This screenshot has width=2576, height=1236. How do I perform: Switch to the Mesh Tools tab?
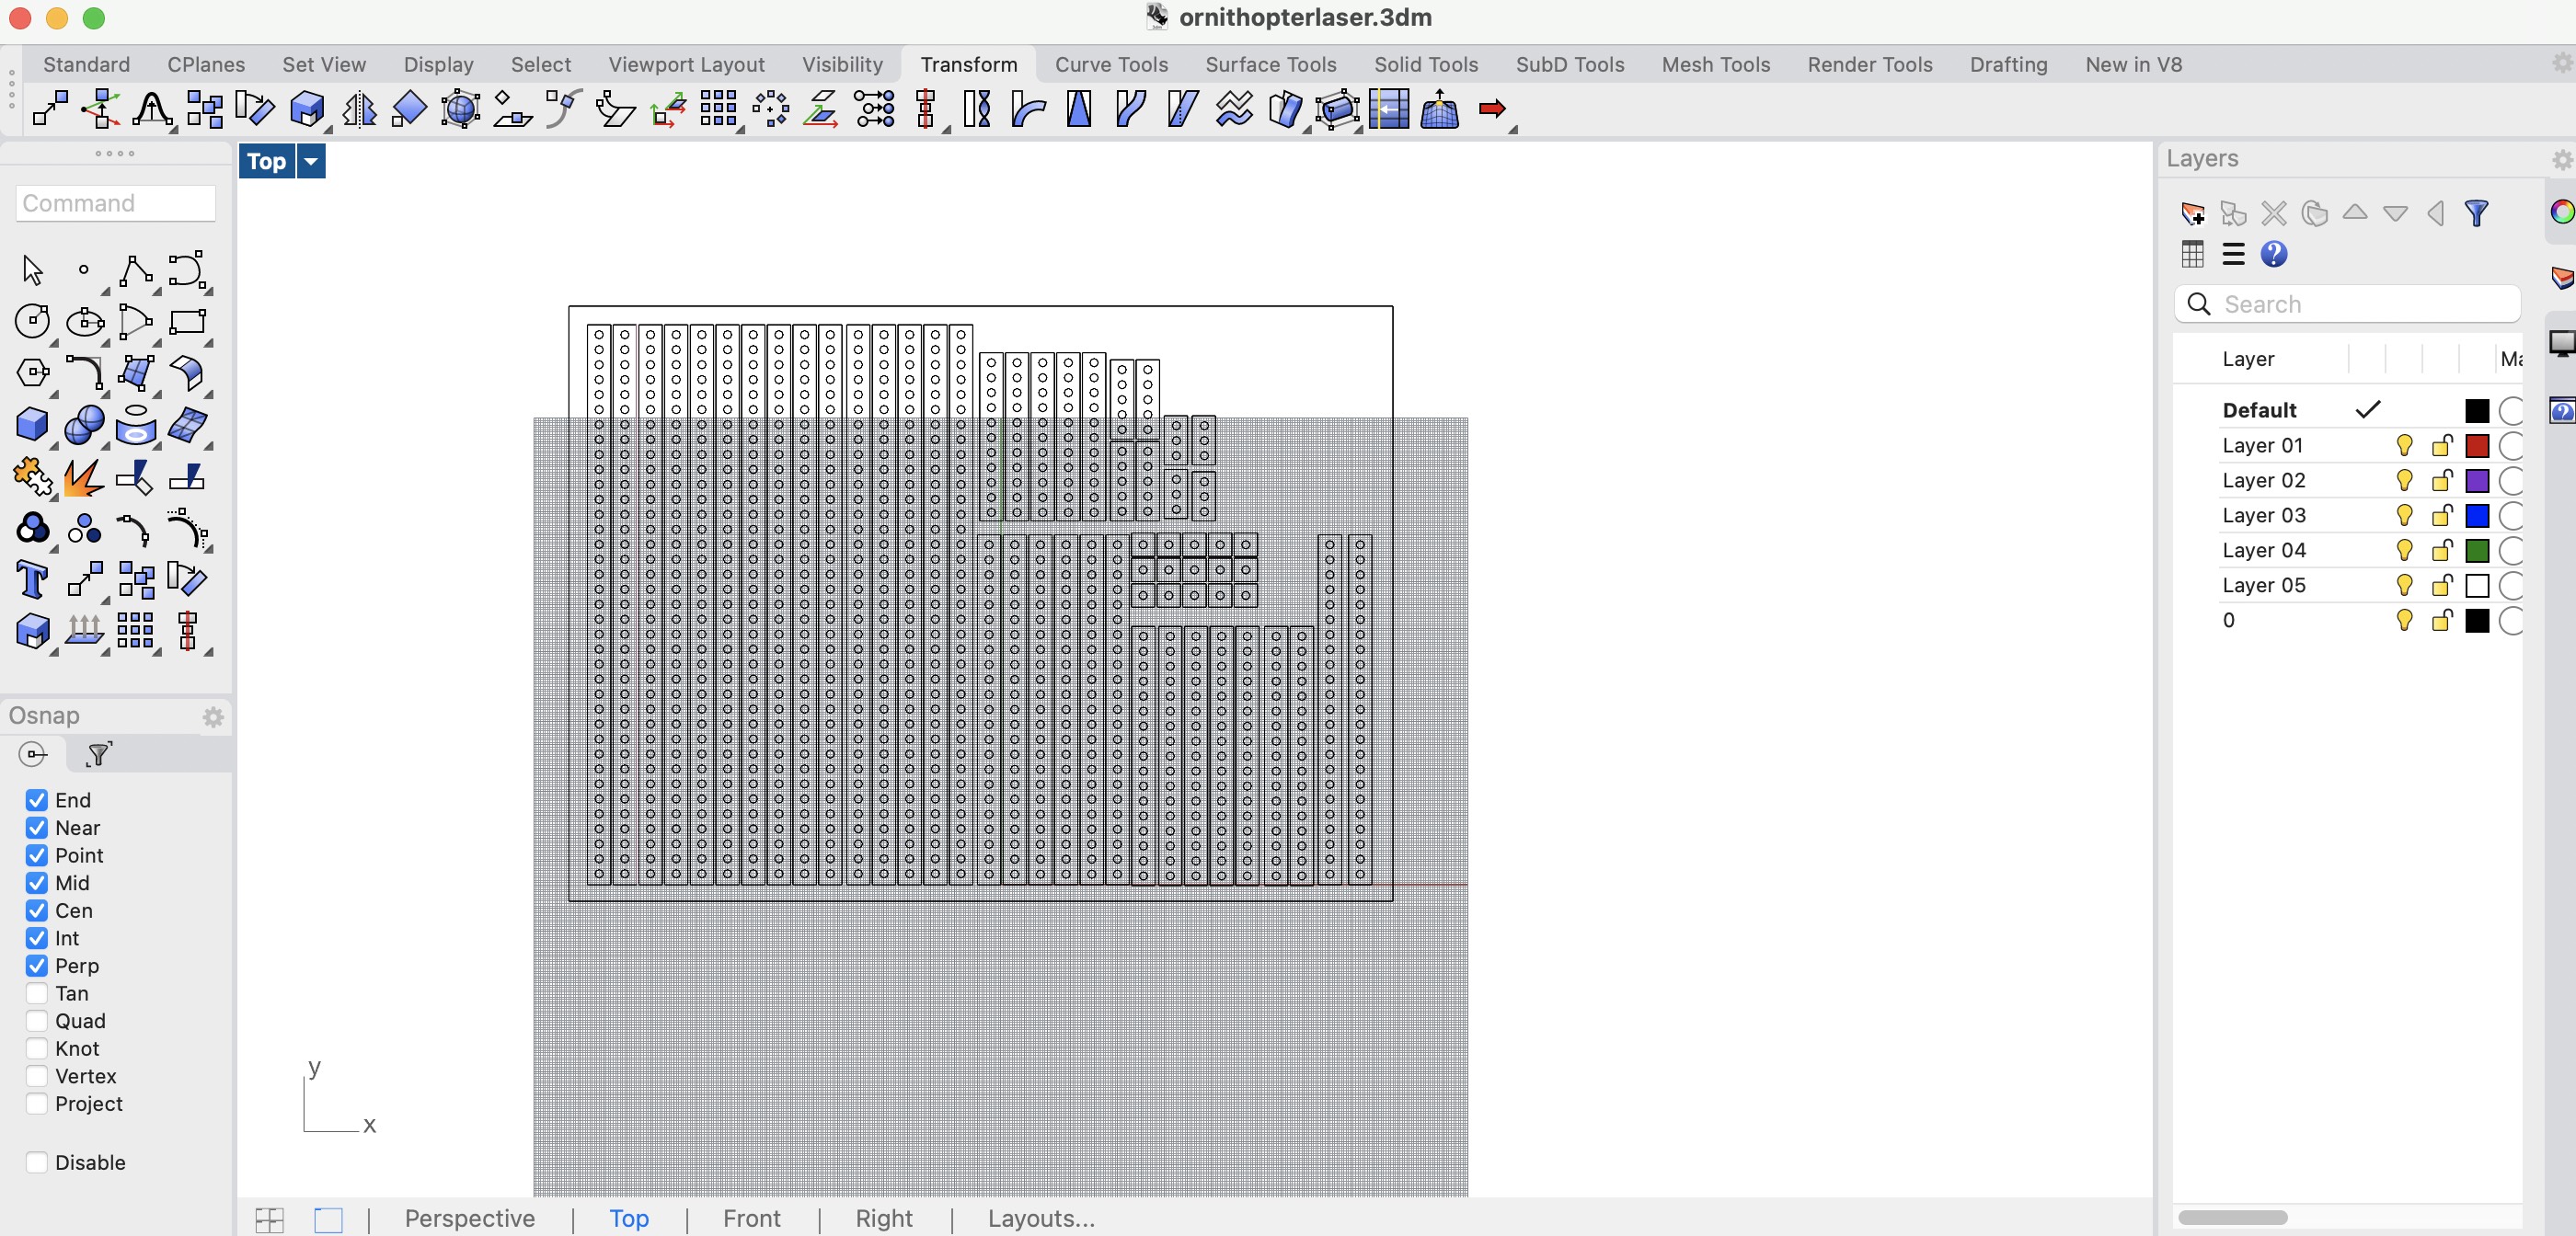click(x=1715, y=64)
